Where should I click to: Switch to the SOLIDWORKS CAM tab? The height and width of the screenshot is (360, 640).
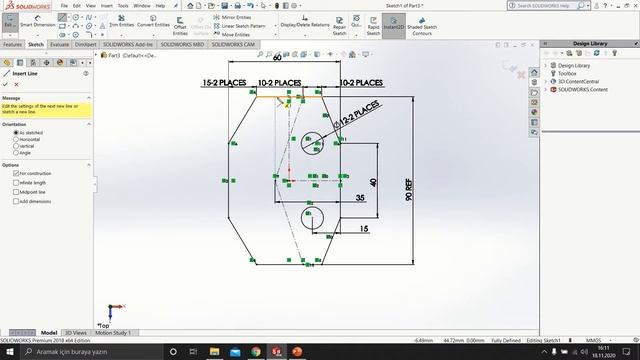(233, 44)
